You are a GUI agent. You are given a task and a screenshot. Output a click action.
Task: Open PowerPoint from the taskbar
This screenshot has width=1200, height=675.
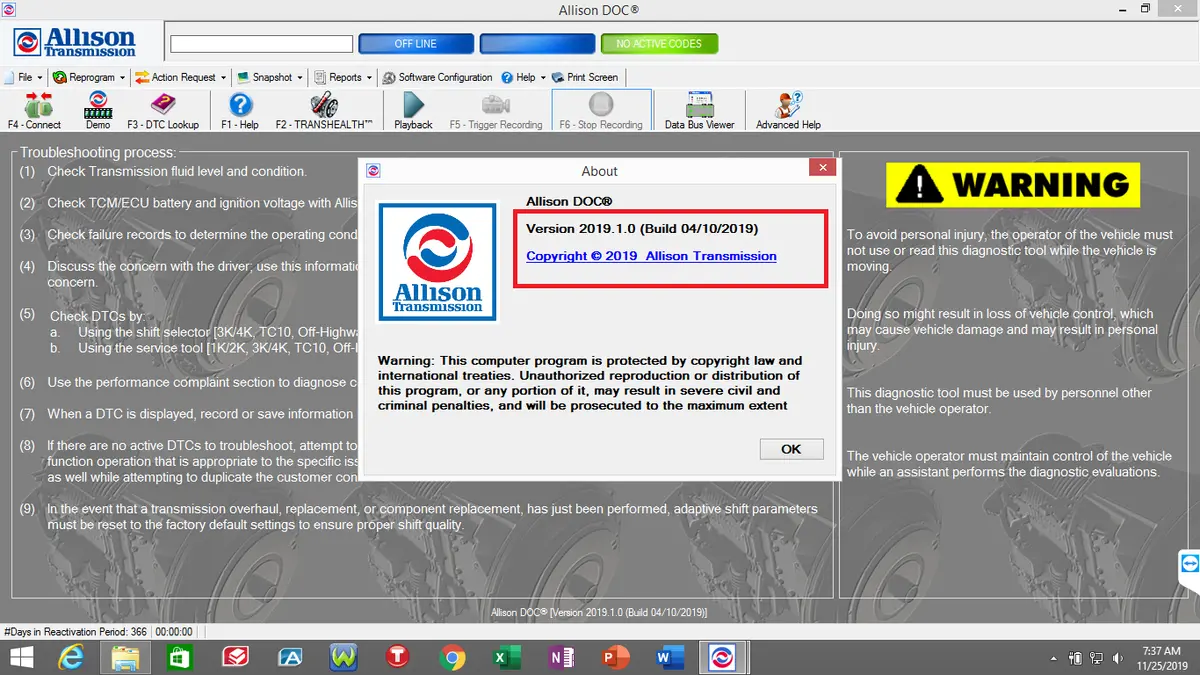(615, 657)
